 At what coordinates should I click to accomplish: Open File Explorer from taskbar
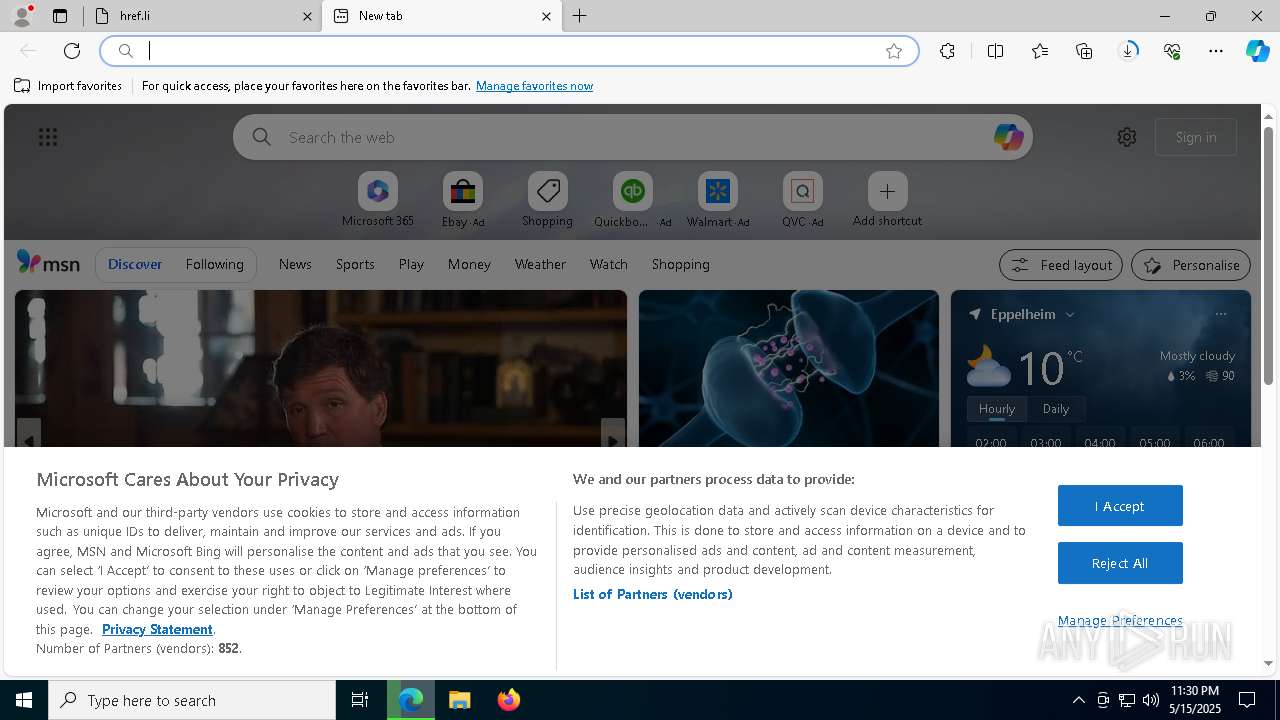pos(460,700)
